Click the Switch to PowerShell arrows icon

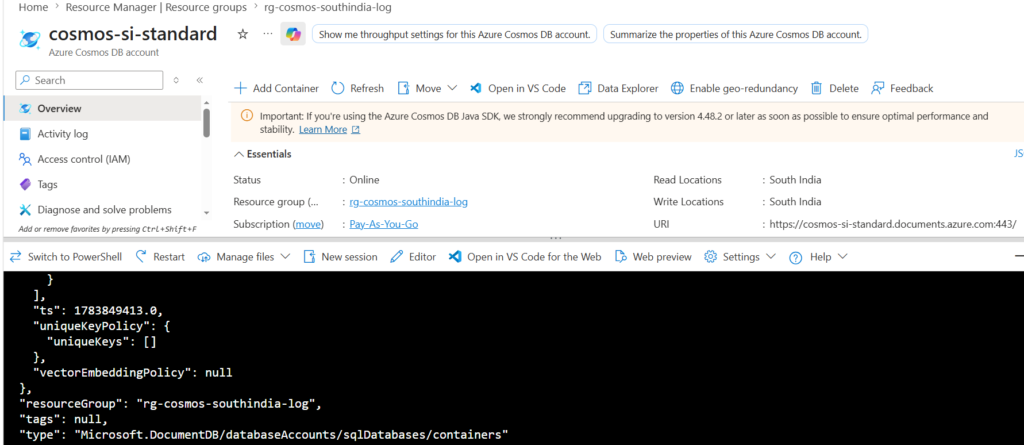coord(16,257)
